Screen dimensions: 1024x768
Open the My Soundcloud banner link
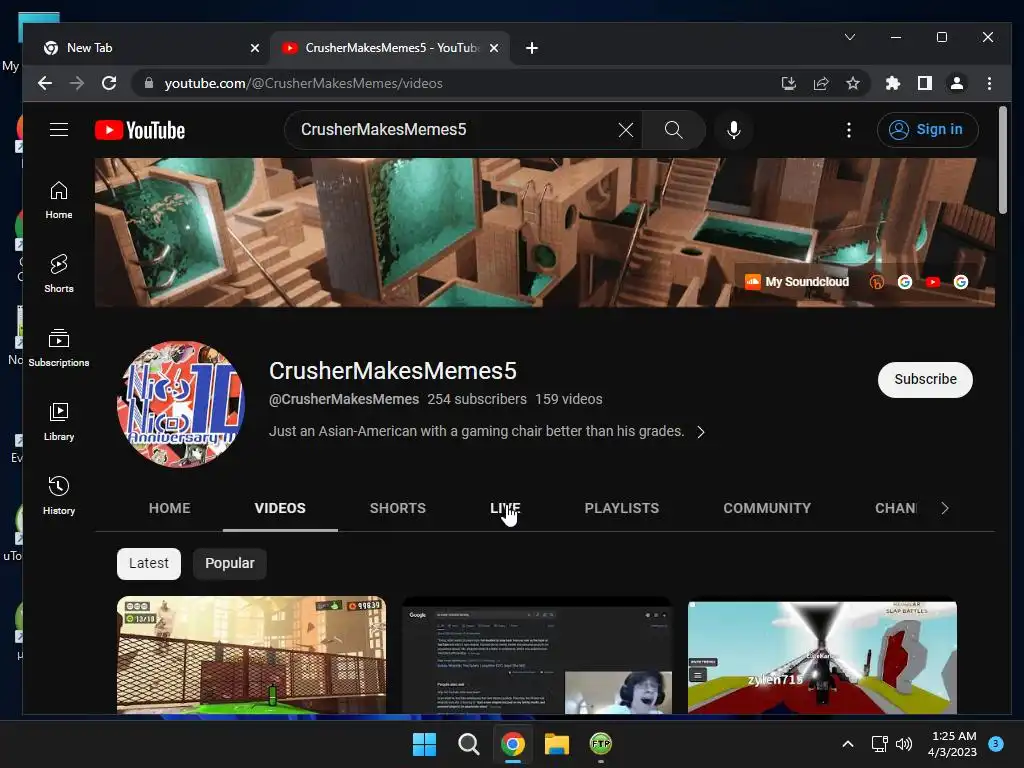pos(797,281)
